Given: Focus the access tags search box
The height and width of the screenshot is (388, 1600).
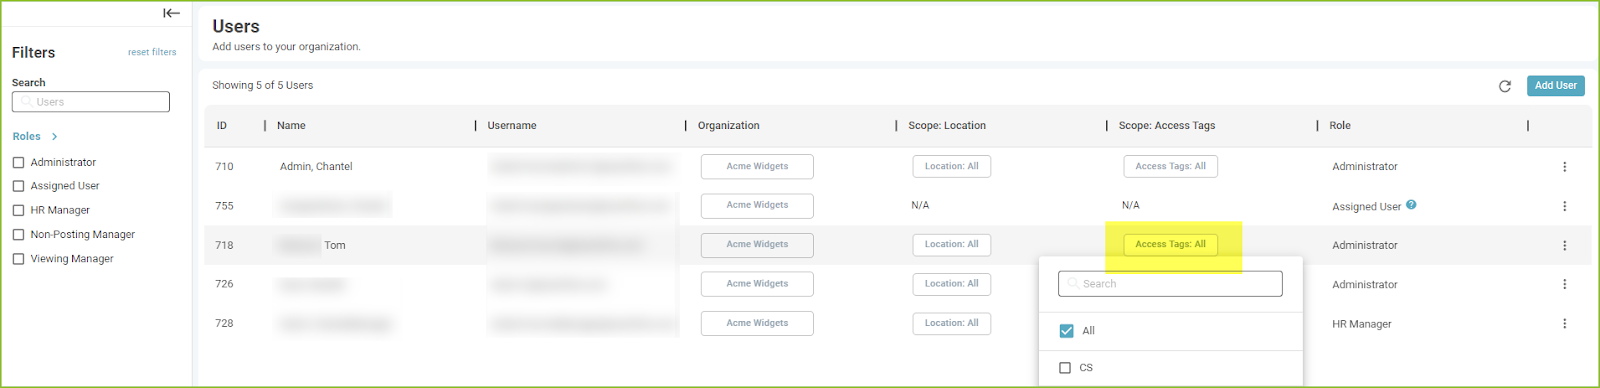Looking at the screenshot, I should (x=1170, y=284).
